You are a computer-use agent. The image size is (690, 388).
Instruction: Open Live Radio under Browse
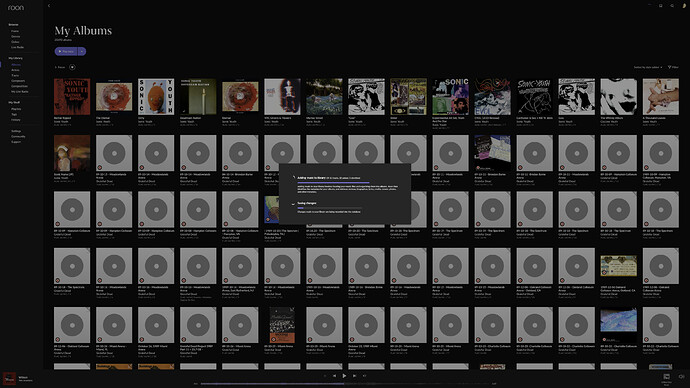[x=17, y=47]
